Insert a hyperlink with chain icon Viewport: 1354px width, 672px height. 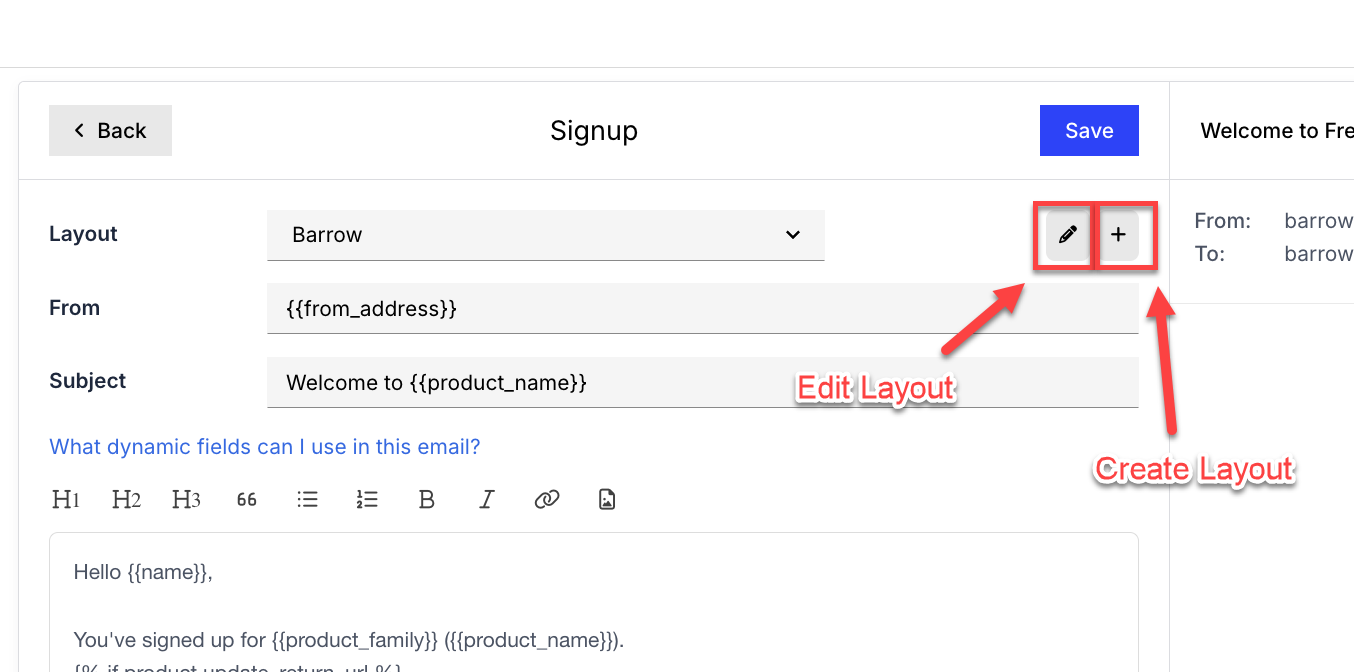pos(547,499)
